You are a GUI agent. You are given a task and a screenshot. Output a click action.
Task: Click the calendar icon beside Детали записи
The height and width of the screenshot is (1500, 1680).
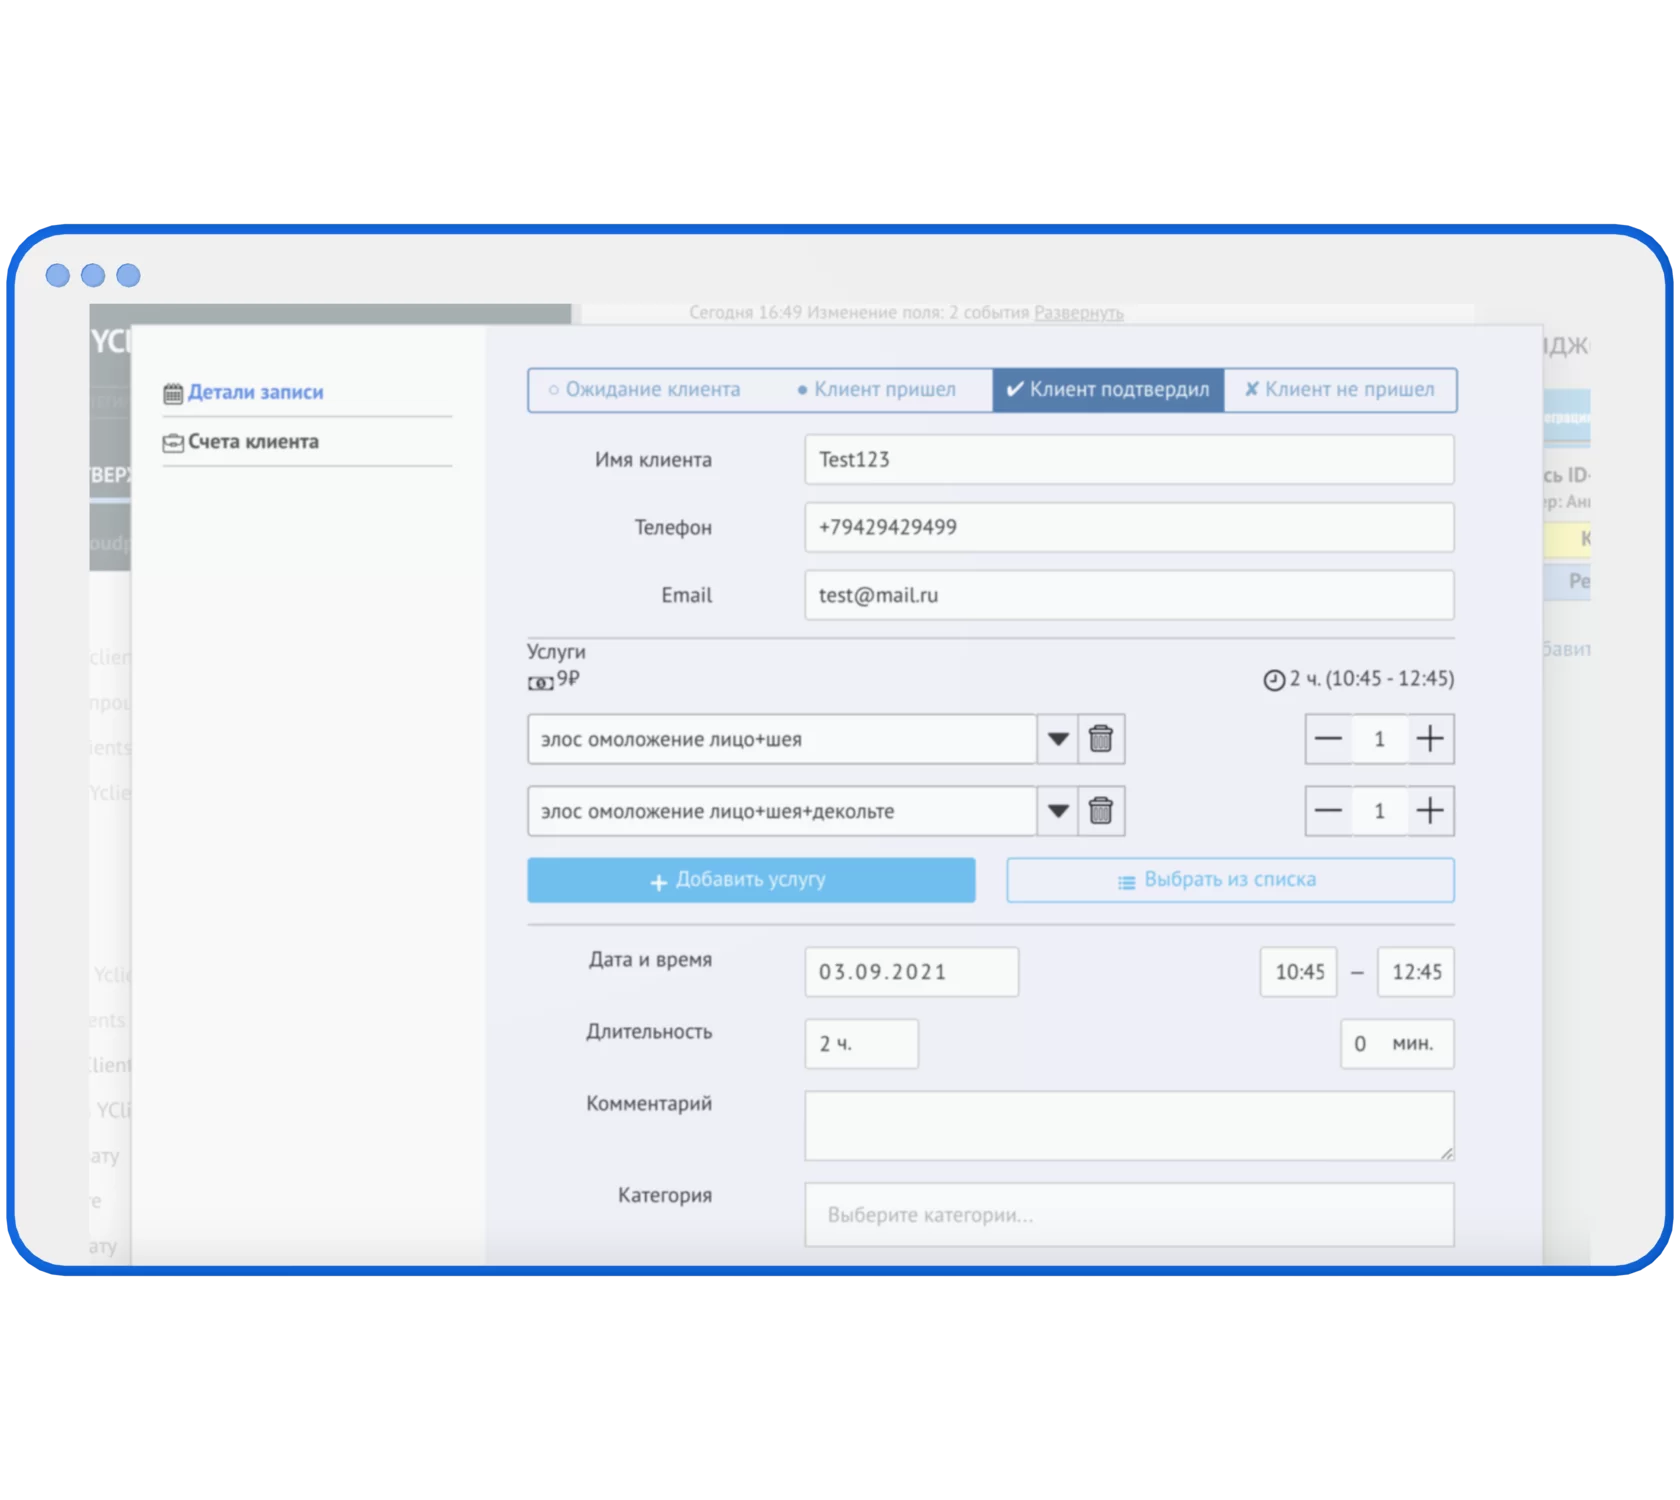tap(173, 393)
